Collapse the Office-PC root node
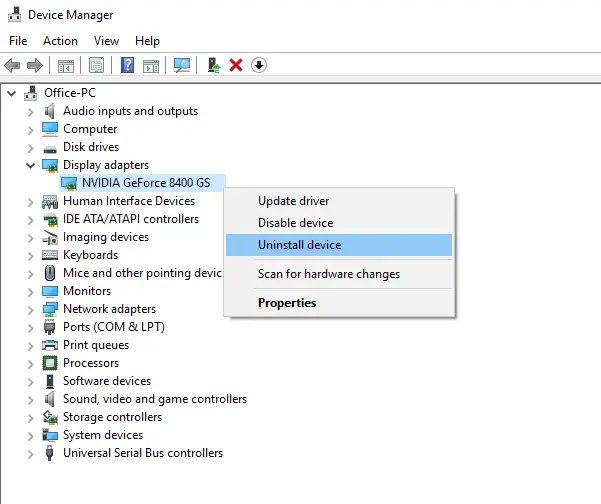 click(x=12, y=93)
